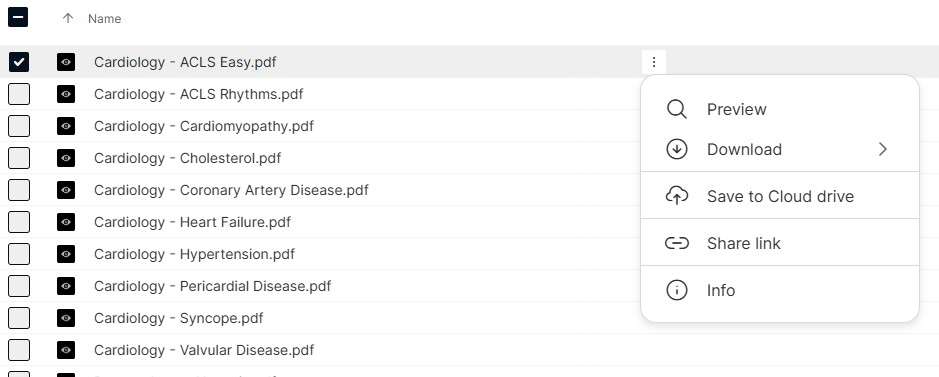Click the cloud upload icon in menu
This screenshot has width=939, height=377.
click(x=677, y=196)
